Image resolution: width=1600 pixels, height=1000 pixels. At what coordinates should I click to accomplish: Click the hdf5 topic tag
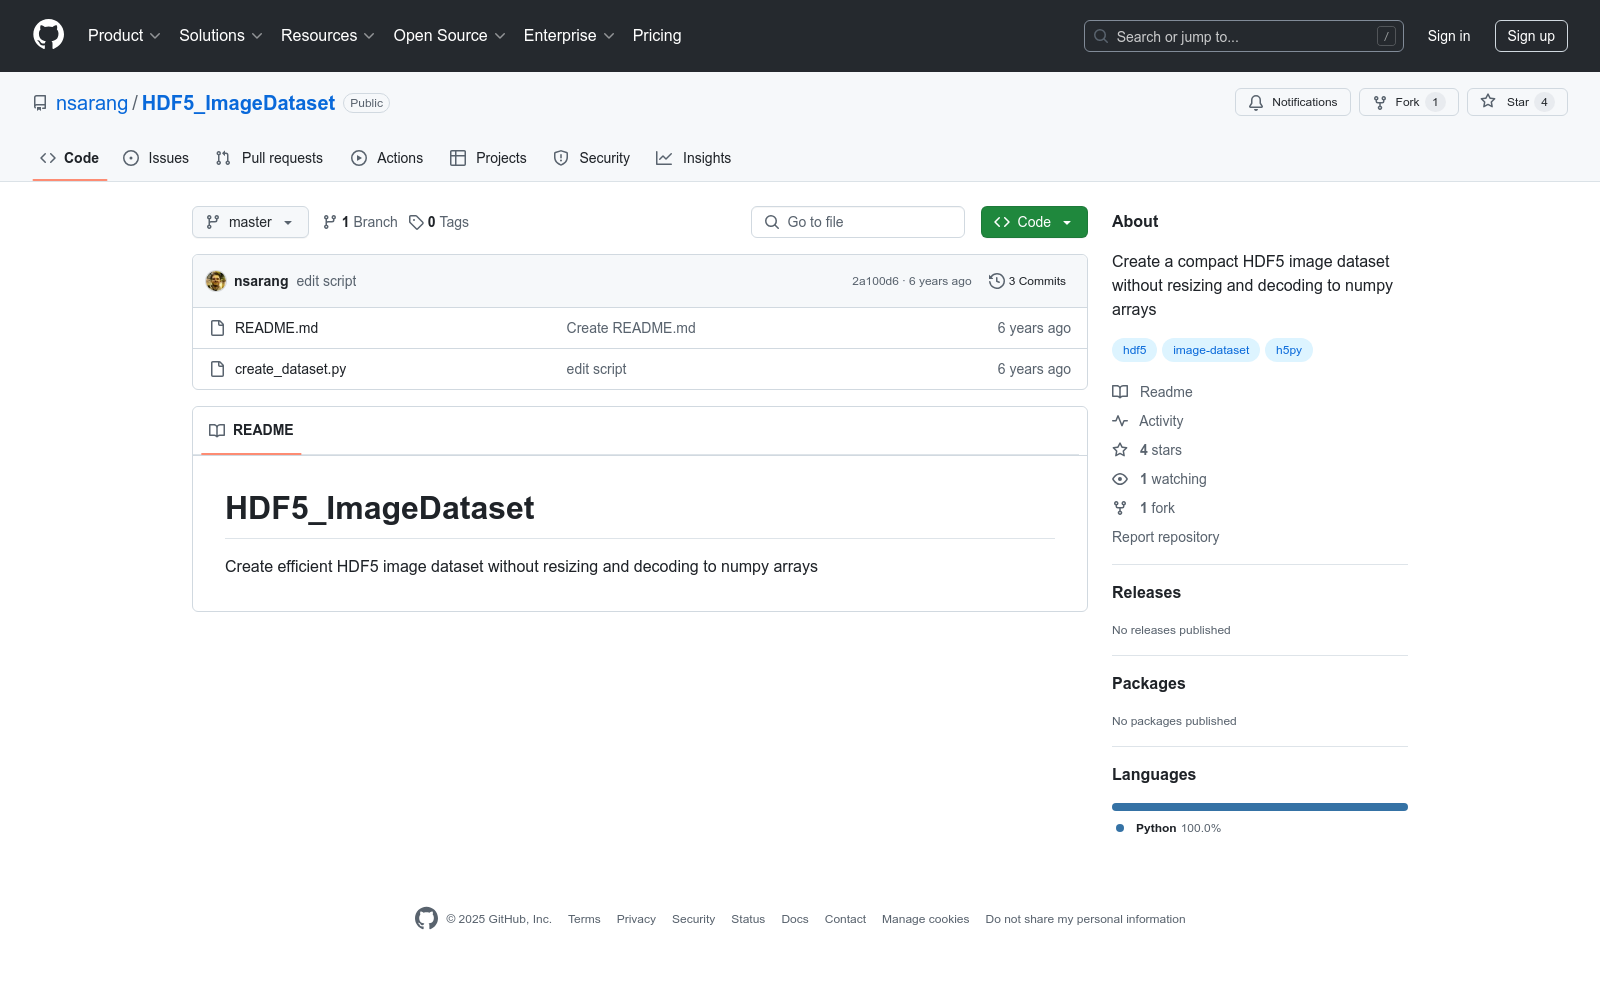point(1134,350)
